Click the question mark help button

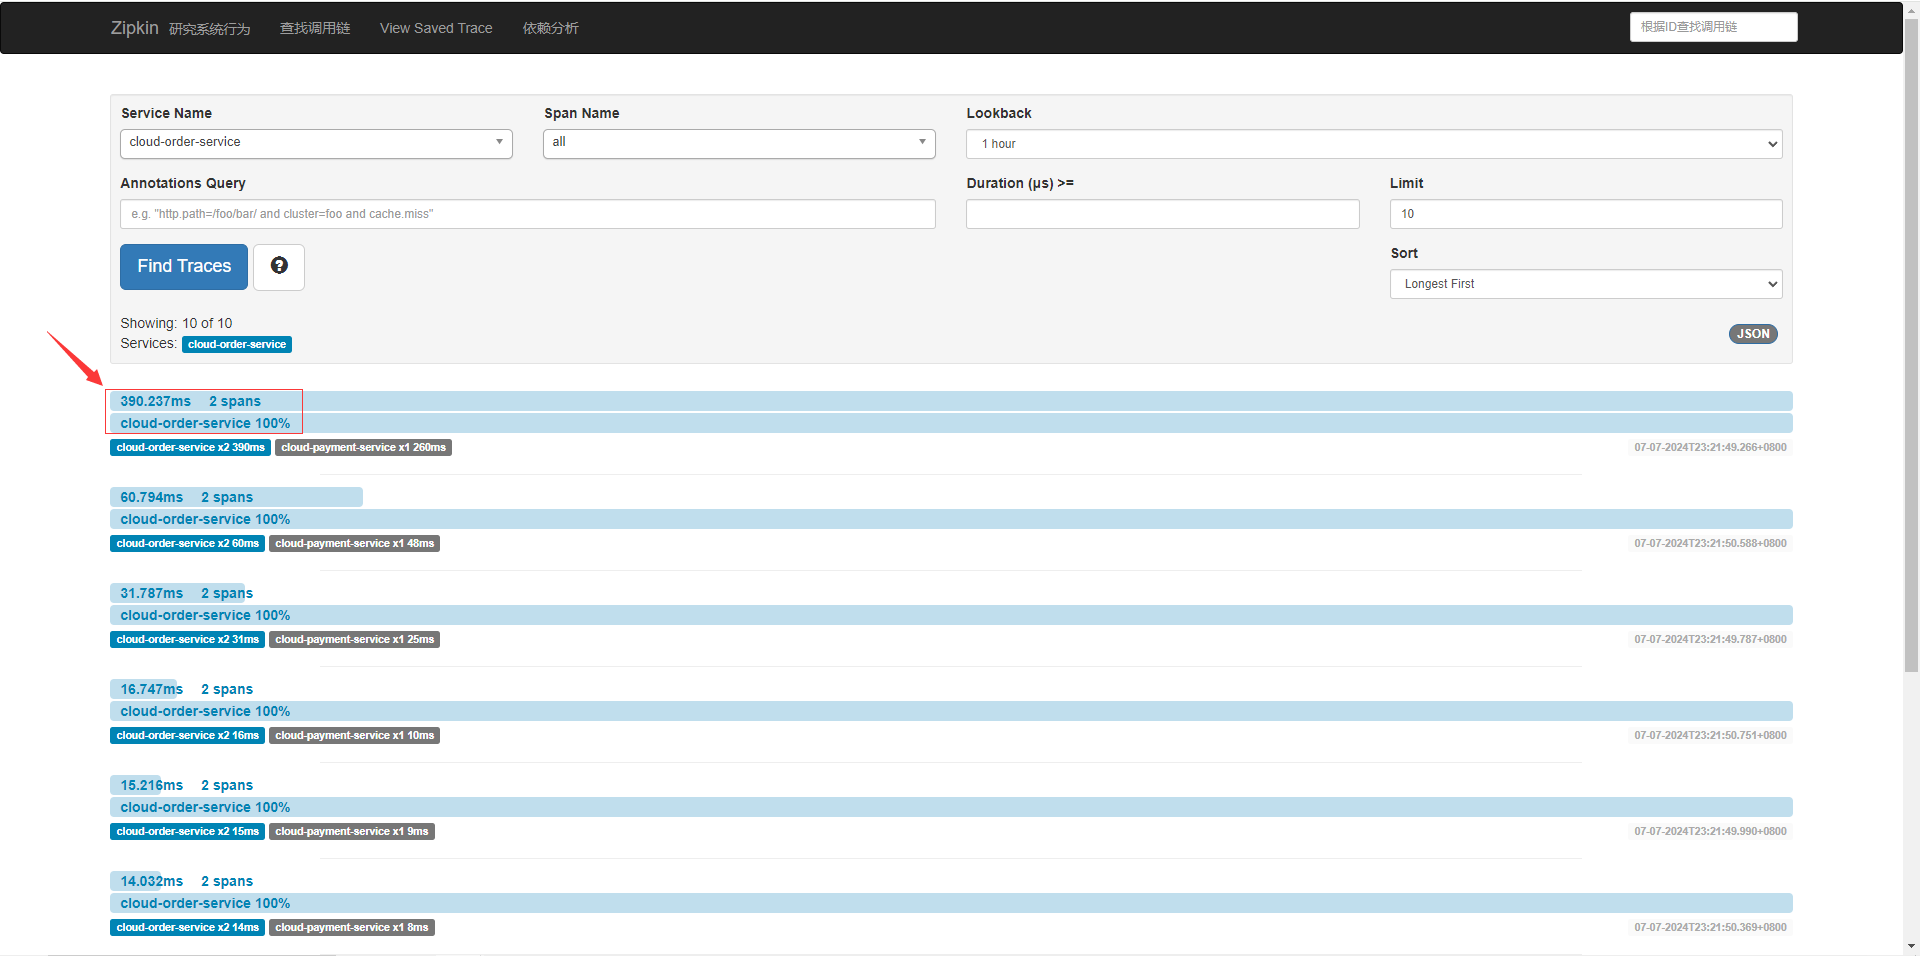pos(279,266)
